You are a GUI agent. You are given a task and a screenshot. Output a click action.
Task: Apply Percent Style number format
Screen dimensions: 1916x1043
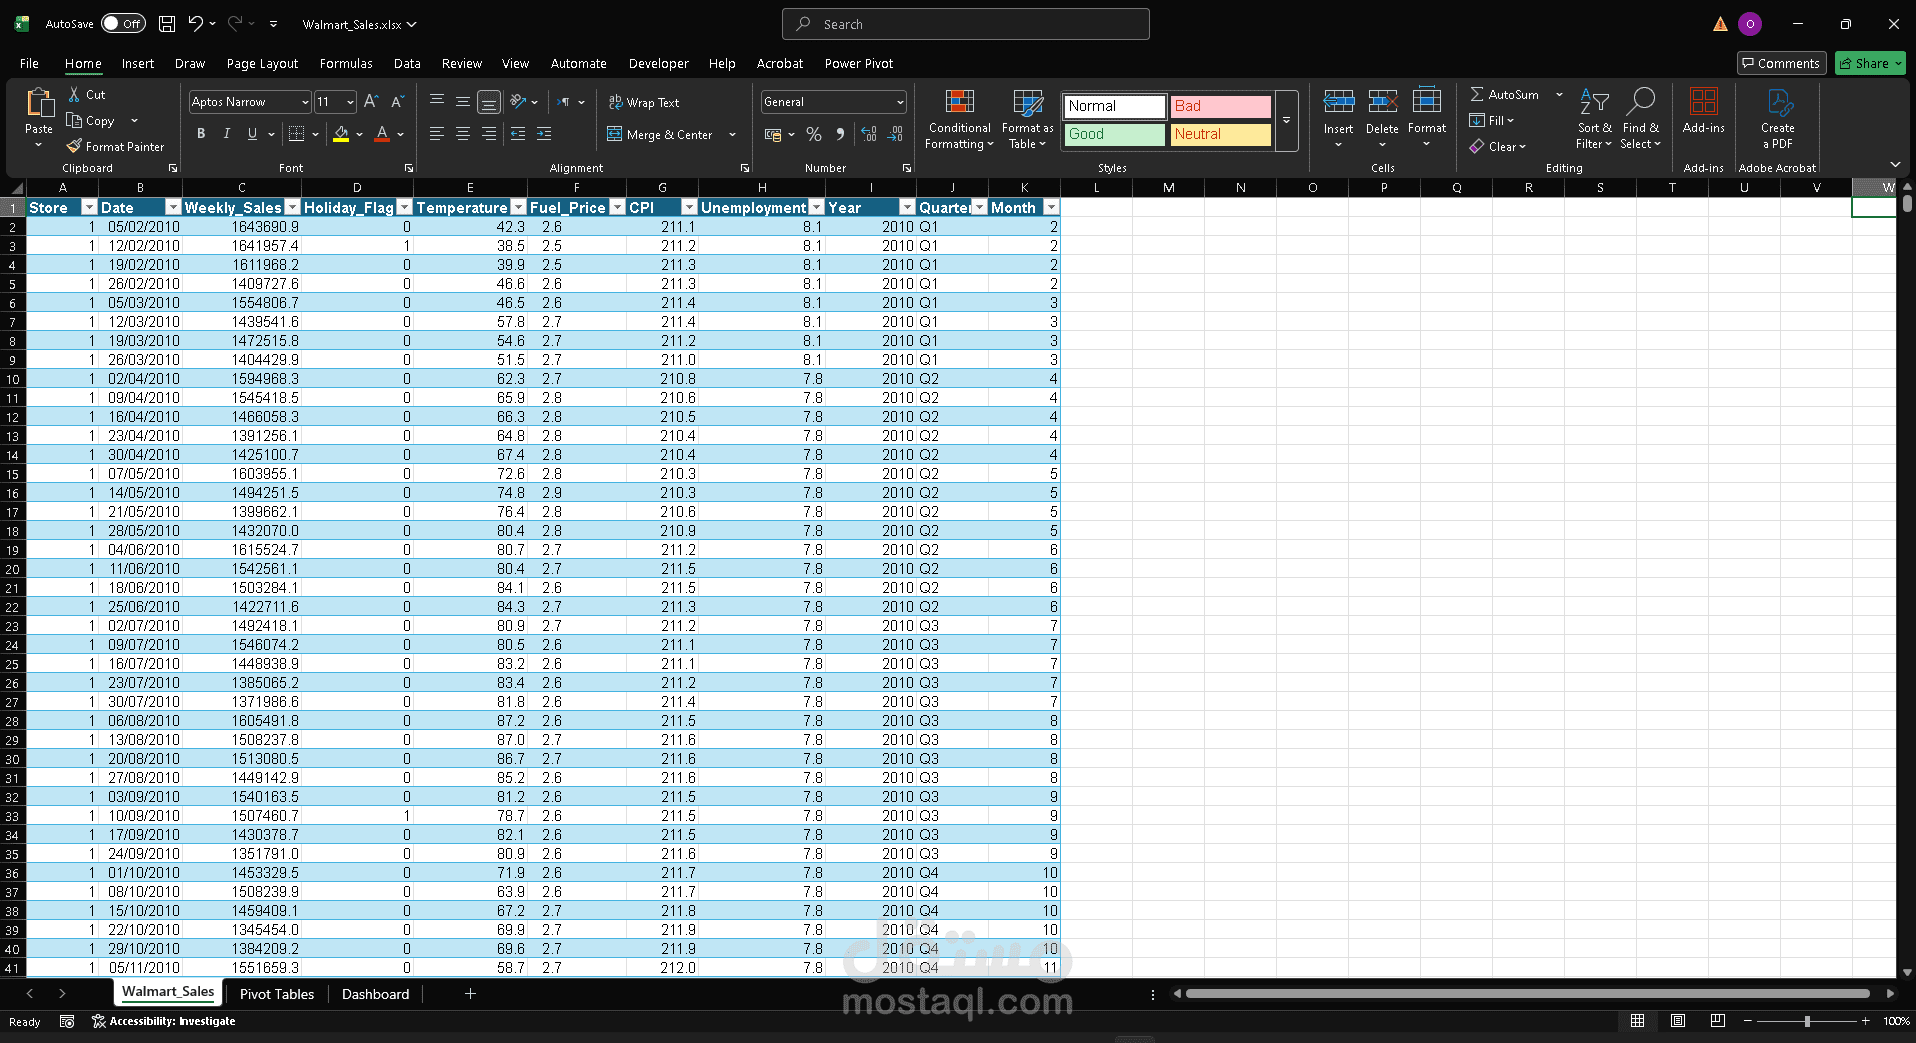click(814, 134)
